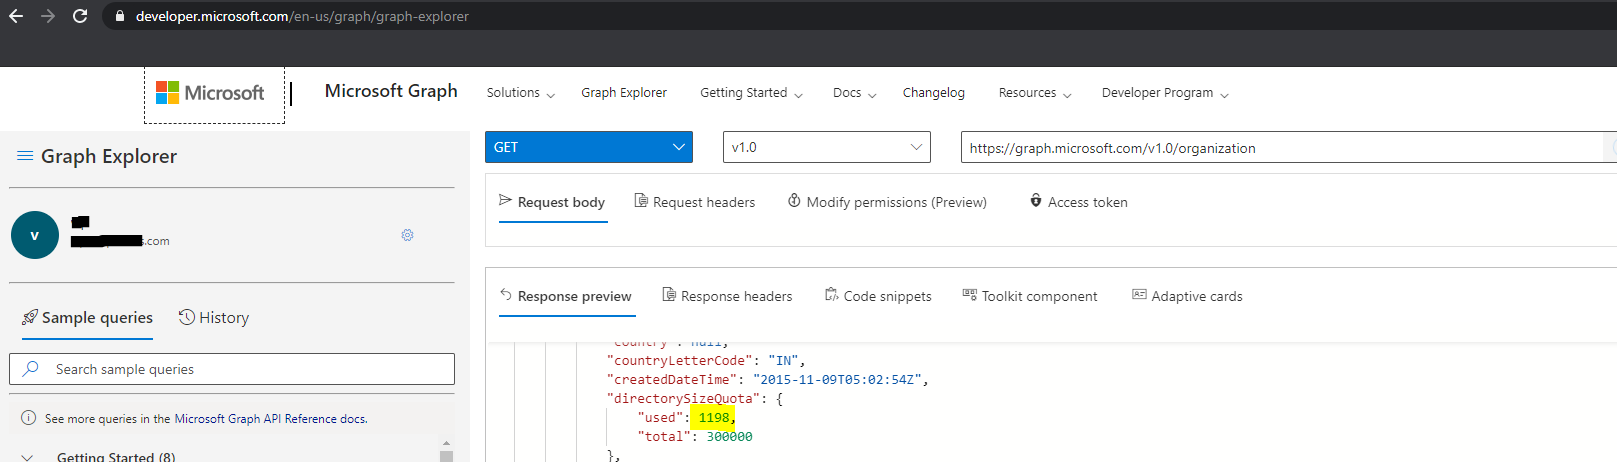Go back with the browser back arrow
Screen dimensions: 1617x462
tap(16, 16)
